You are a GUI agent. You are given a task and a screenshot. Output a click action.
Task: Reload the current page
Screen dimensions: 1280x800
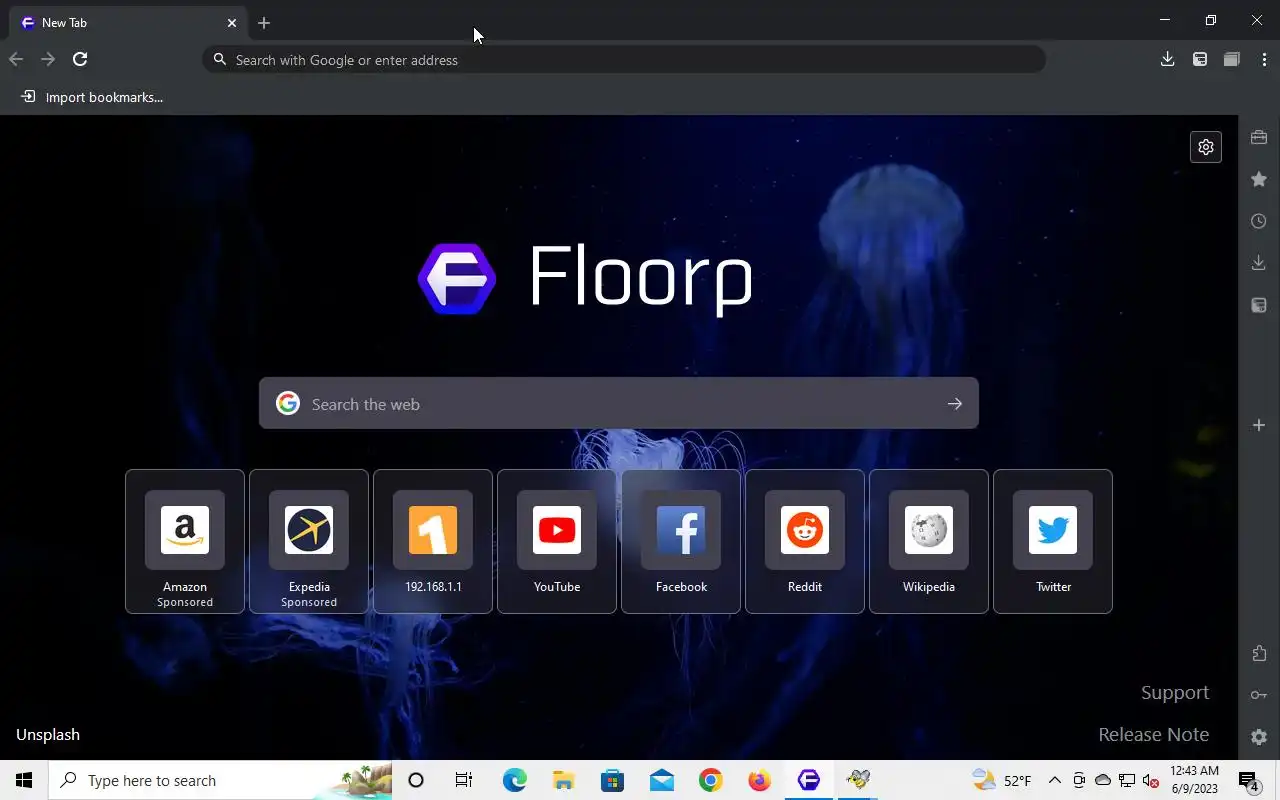tap(80, 59)
